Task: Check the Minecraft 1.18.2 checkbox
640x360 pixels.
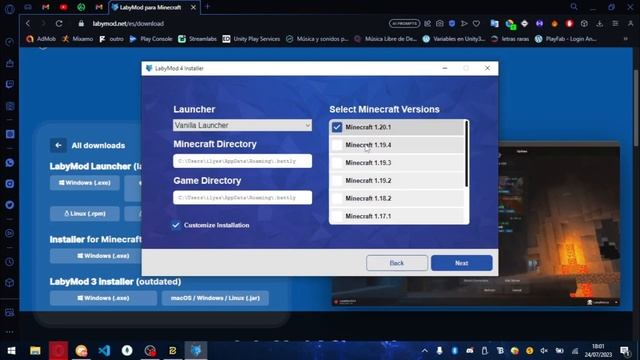Action: click(337, 198)
